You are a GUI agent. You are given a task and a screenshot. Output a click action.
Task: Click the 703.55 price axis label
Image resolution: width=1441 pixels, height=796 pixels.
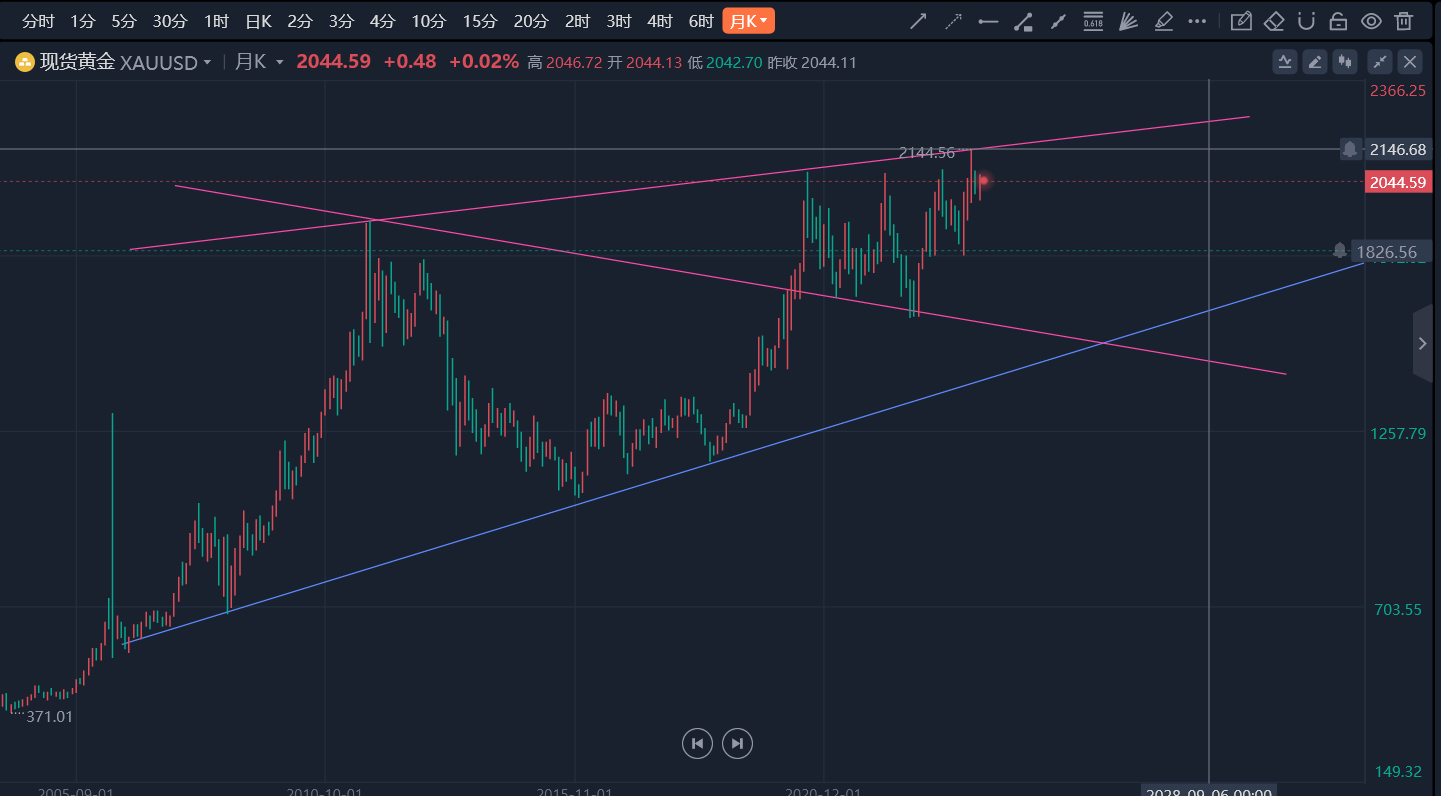click(1398, 609)
